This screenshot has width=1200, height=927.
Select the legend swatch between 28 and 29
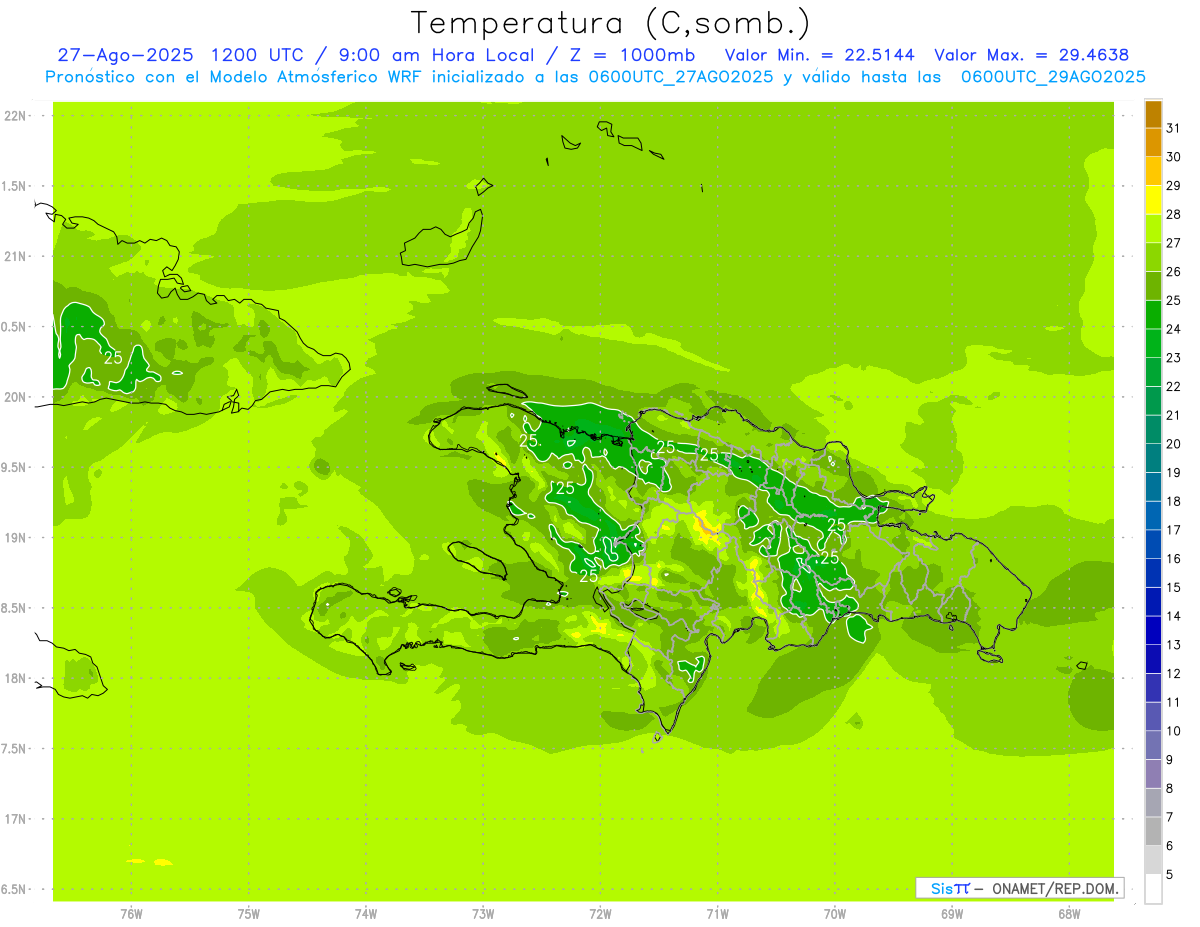click(x=1153, y=200)
